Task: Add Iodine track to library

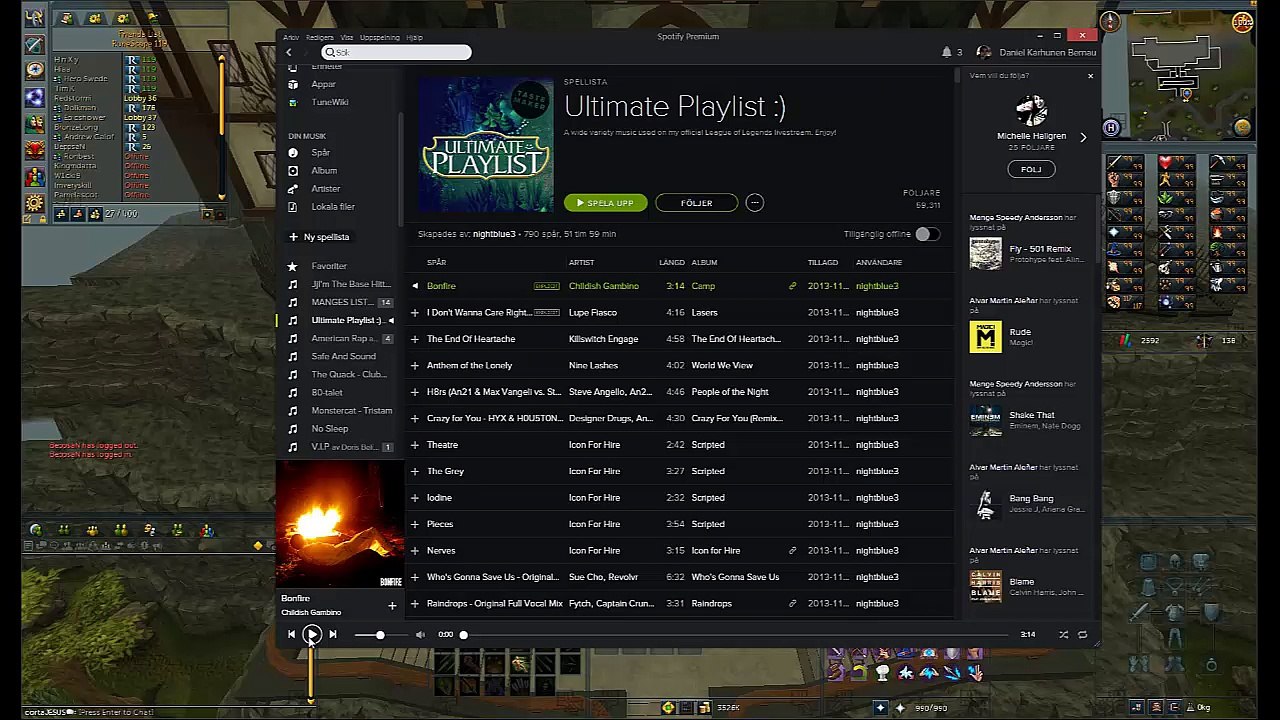Action: click(x=415, y=498)
